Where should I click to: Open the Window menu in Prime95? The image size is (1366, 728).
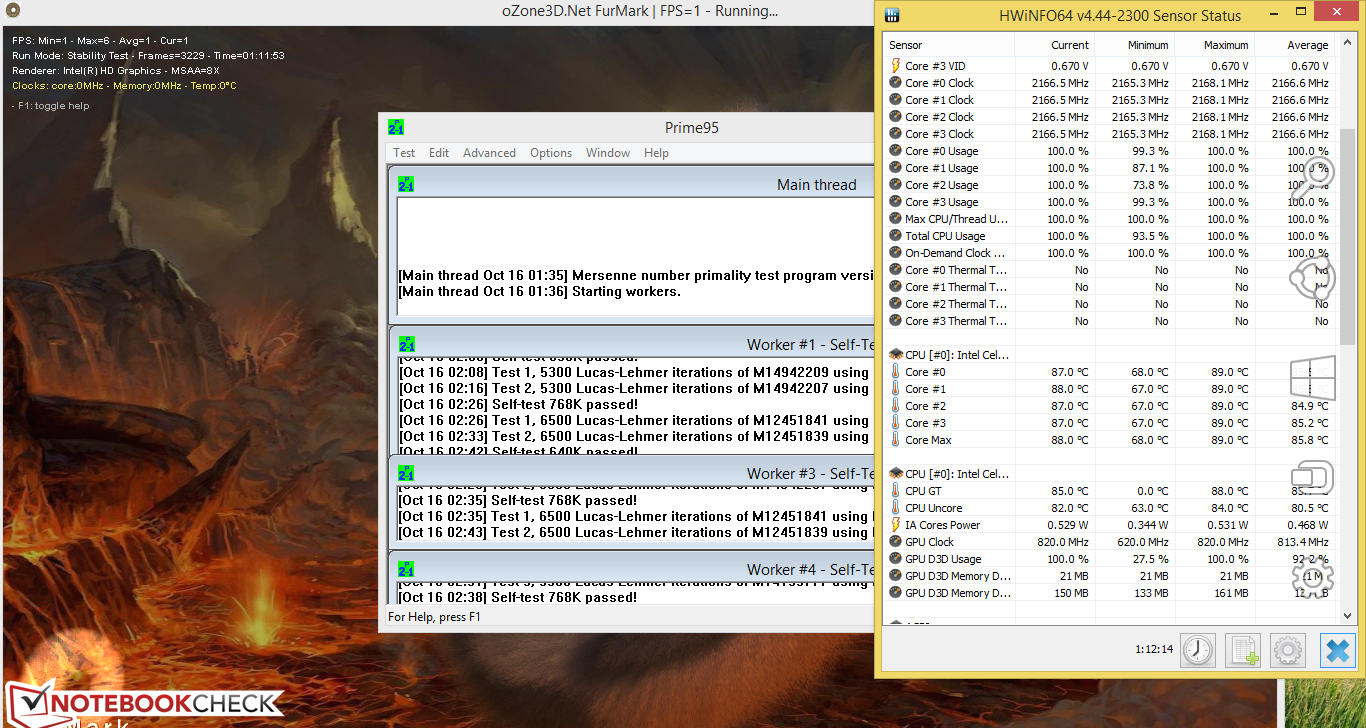(608, 153)
